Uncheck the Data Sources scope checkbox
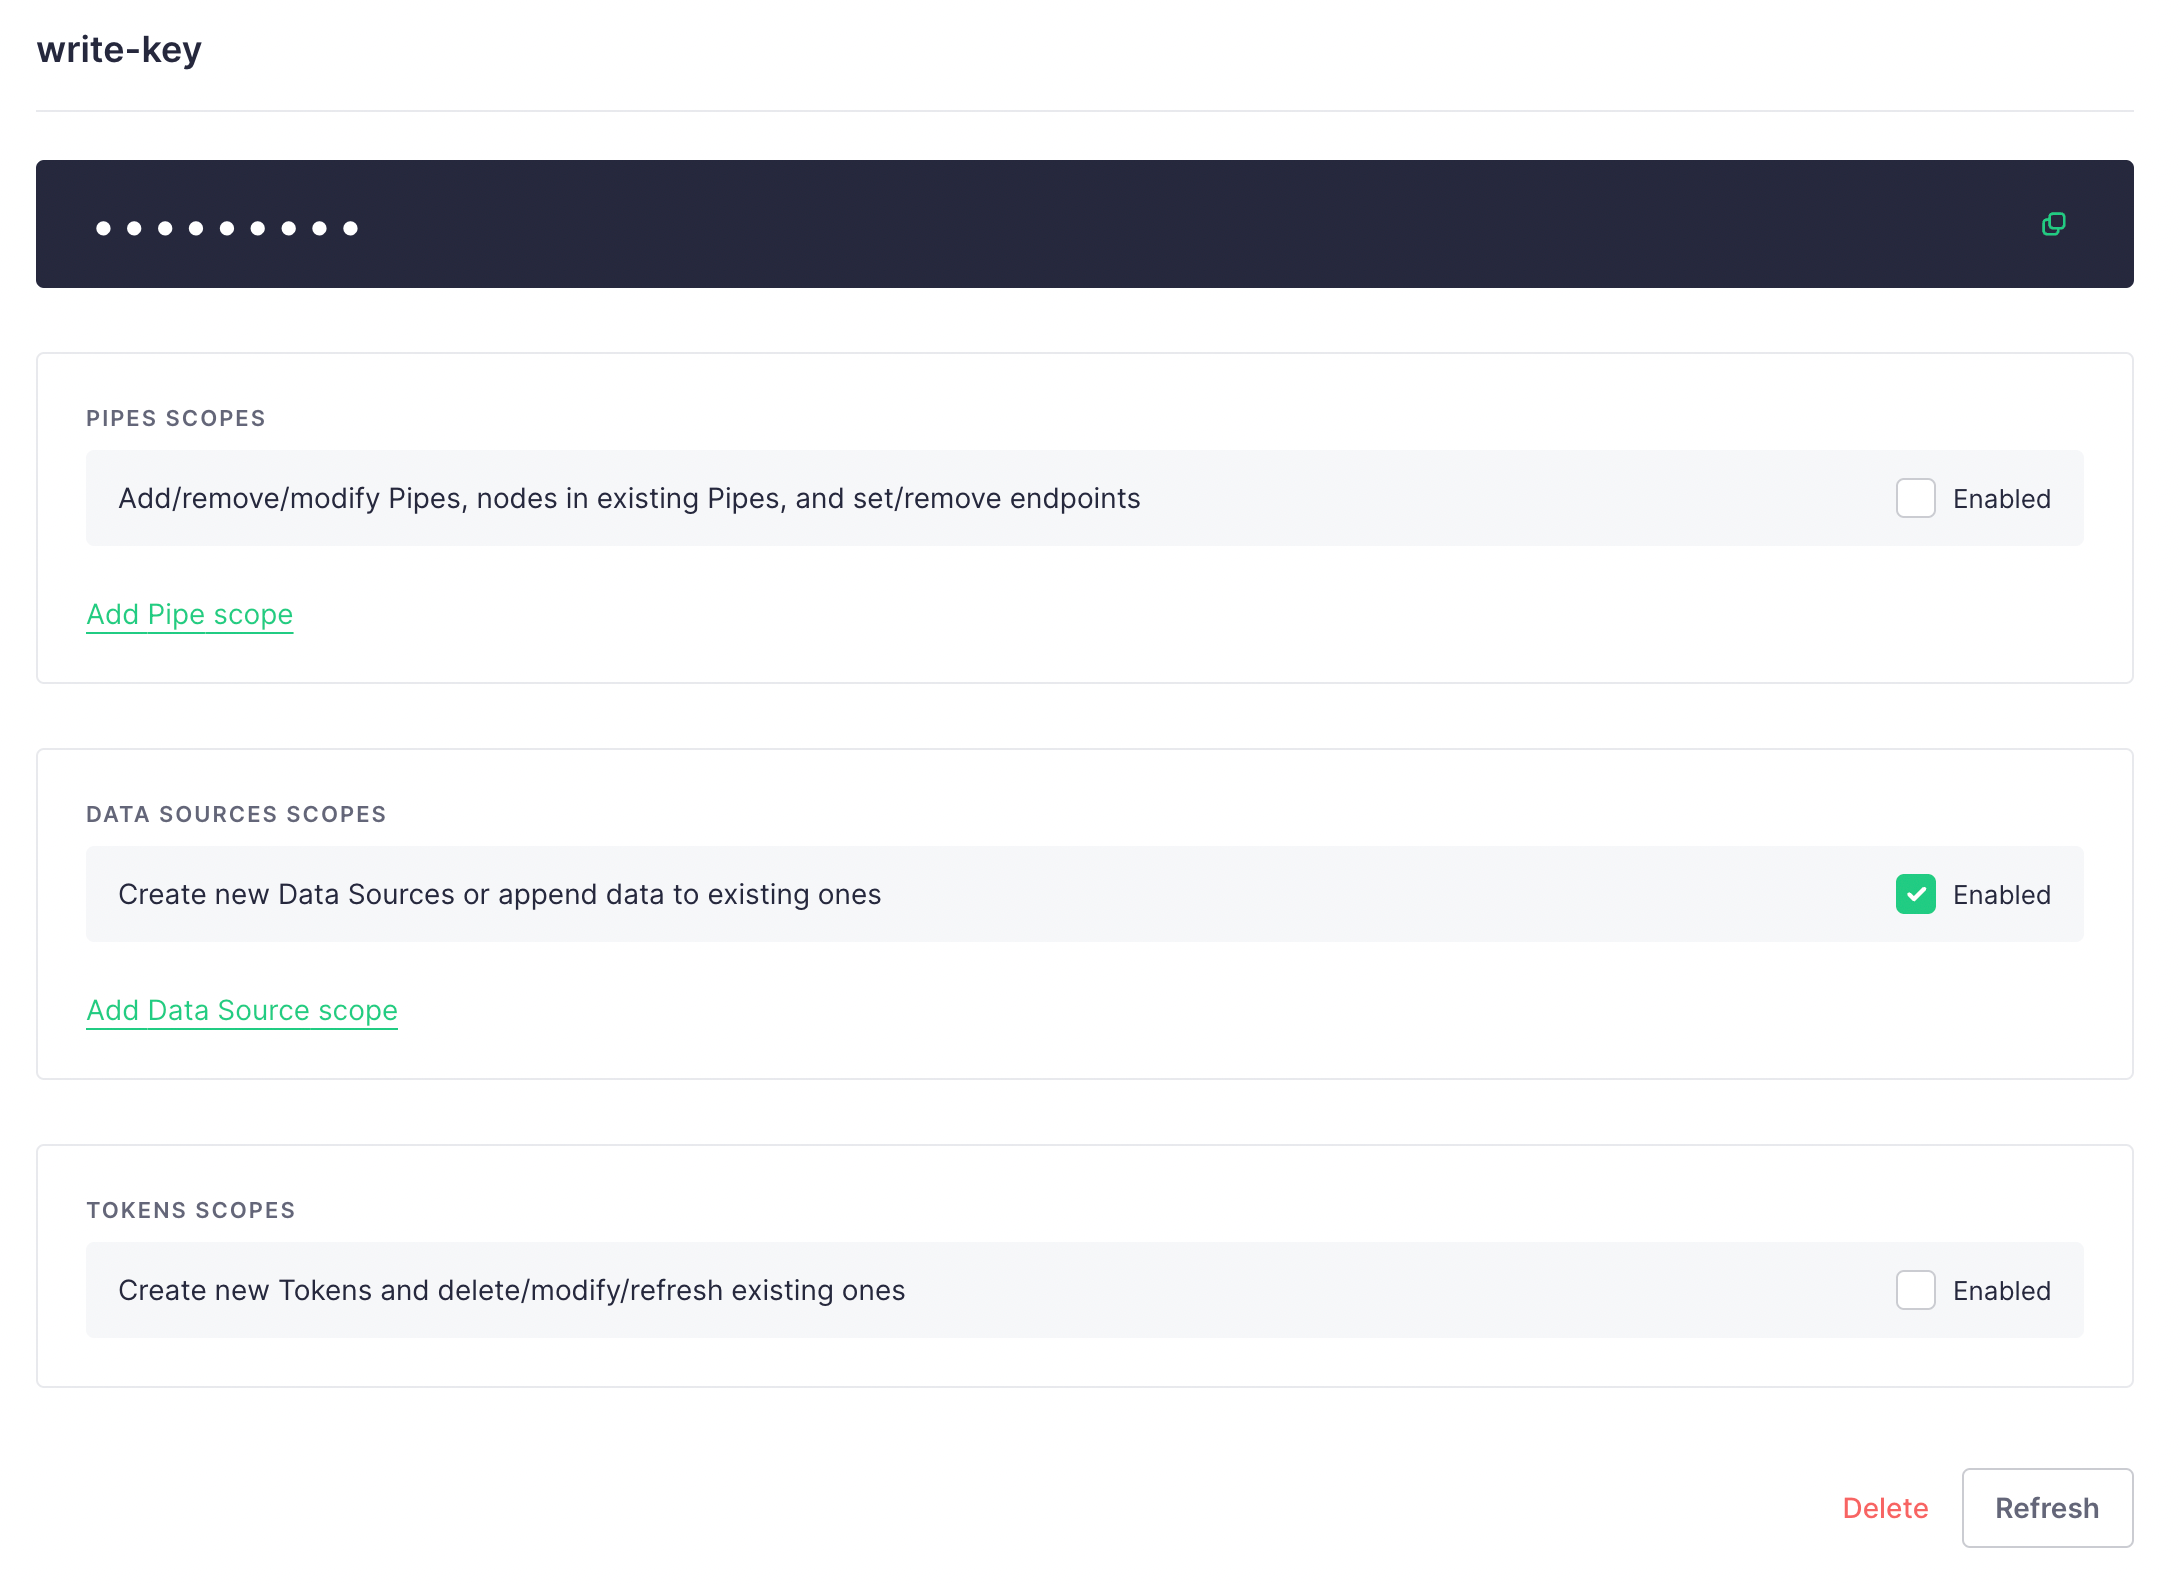 pyautogui.click(x=1915, y=894)
